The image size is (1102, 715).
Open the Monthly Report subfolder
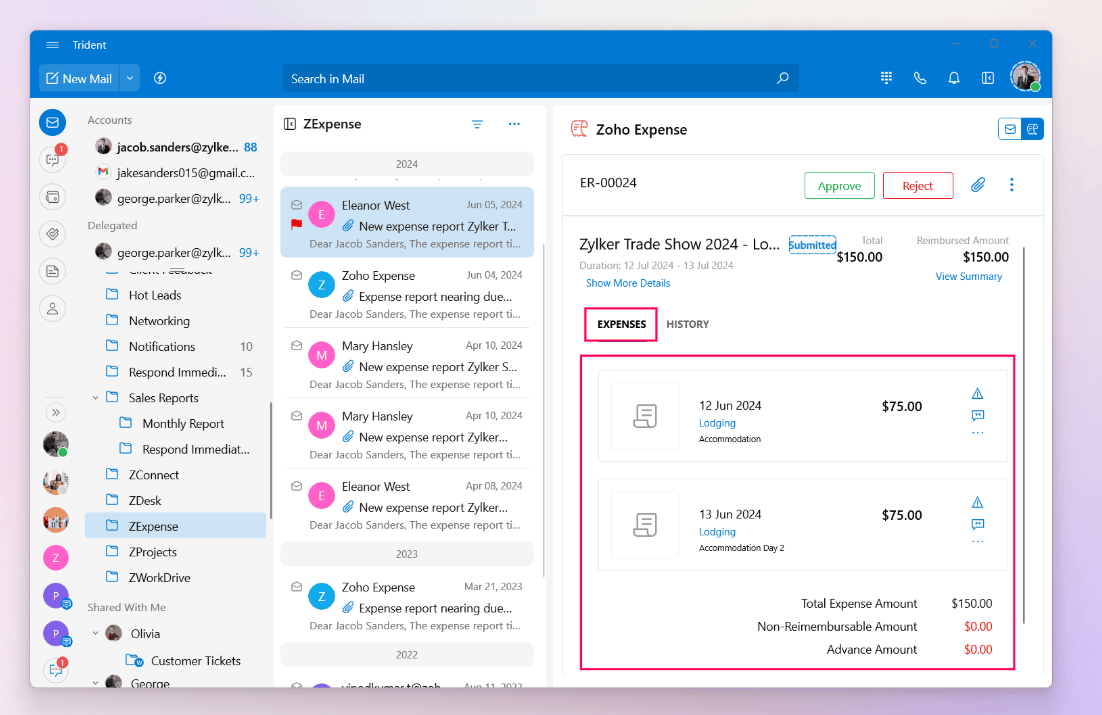coord(183,423)
